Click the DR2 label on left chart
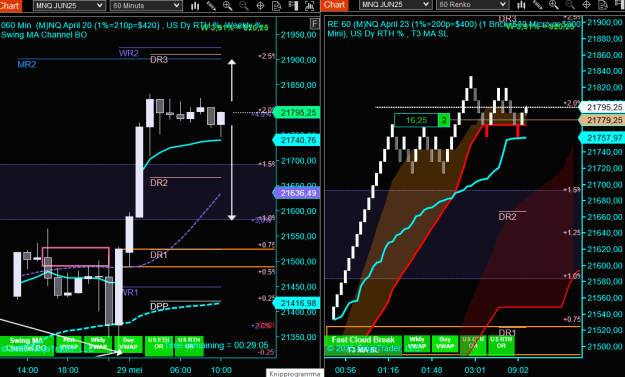625x377 pixels. [159, 183]
